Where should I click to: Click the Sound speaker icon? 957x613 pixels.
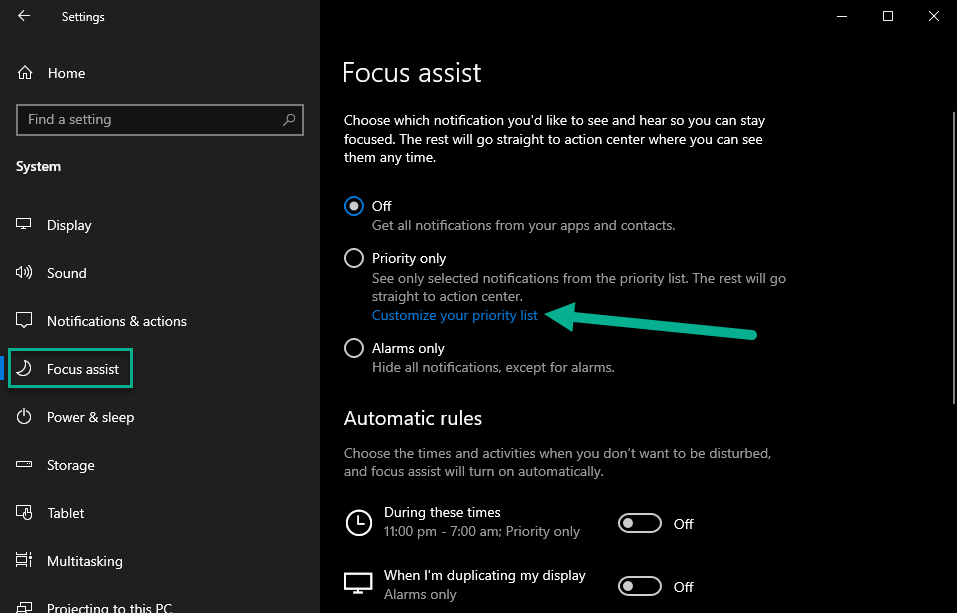coord(24,272)
